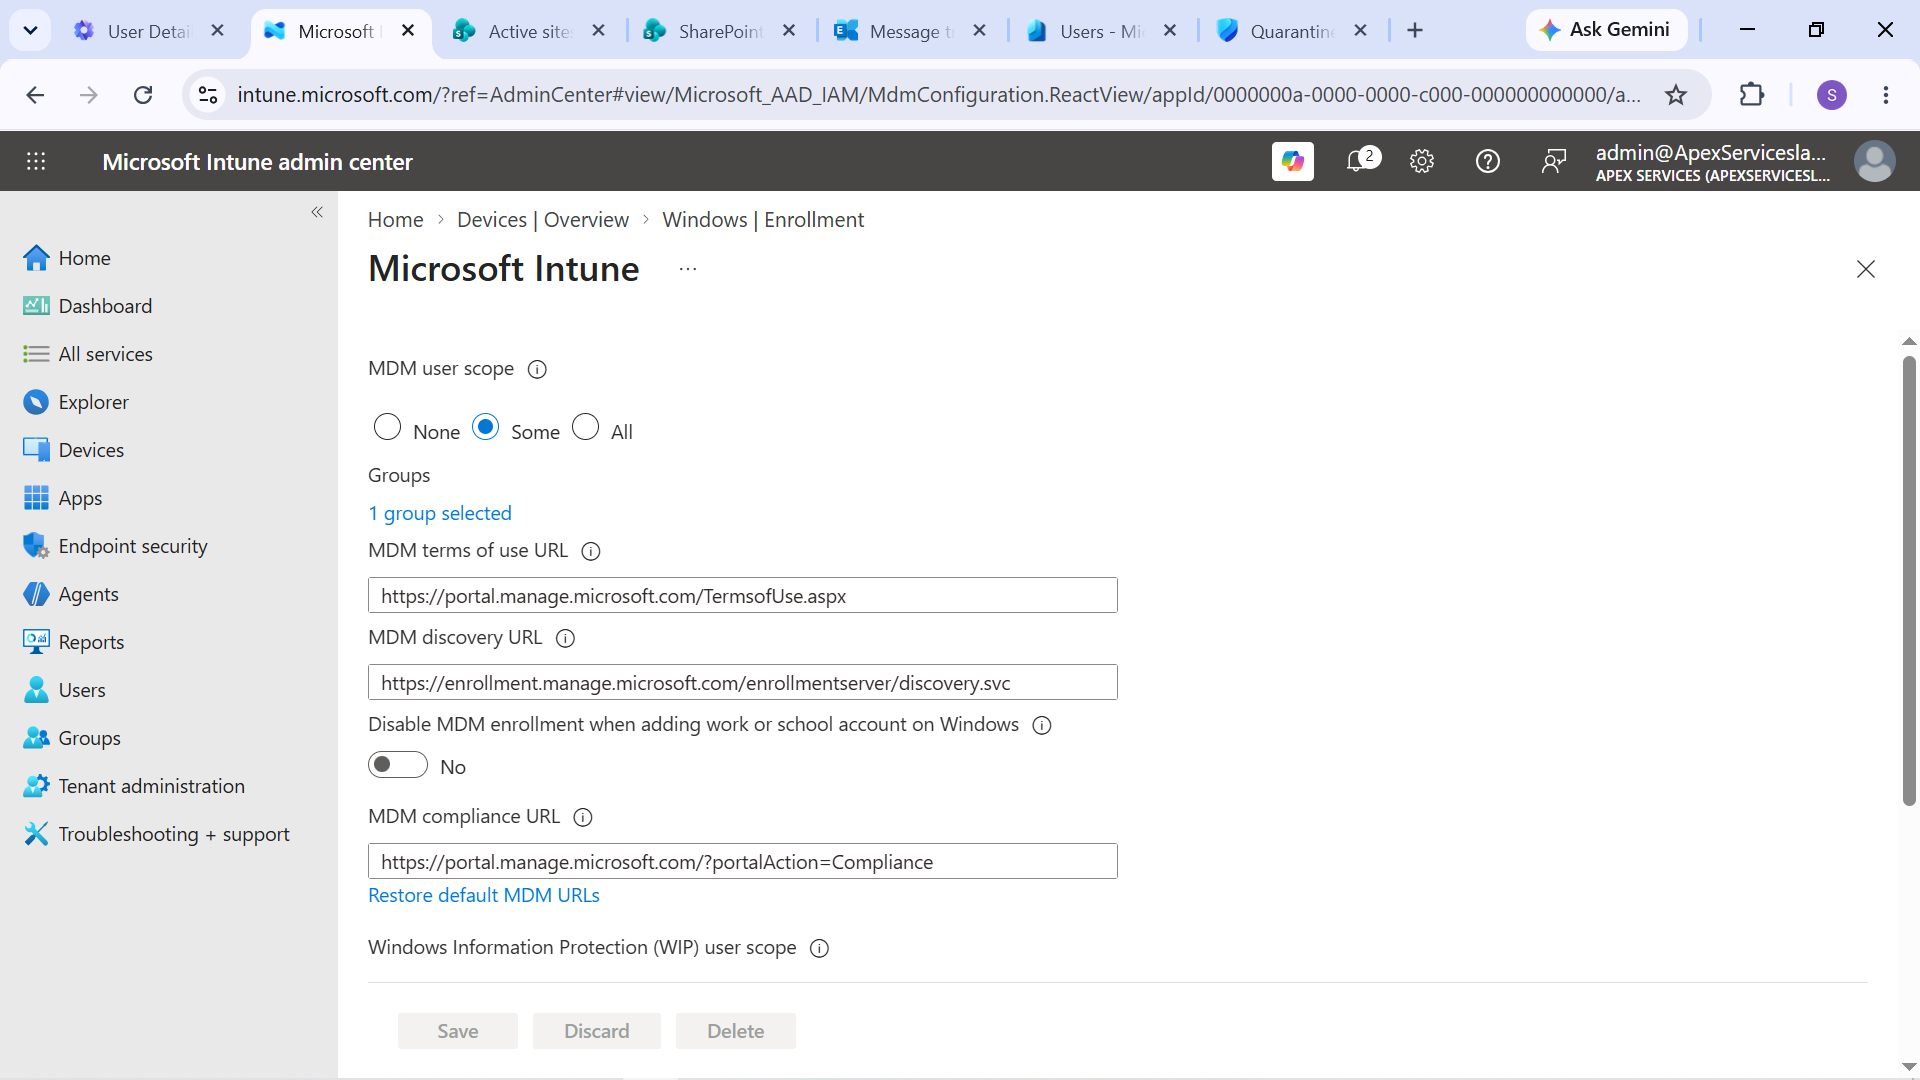Click the Delete button
This screenshot has width=1920, height=1080.
736,1031
